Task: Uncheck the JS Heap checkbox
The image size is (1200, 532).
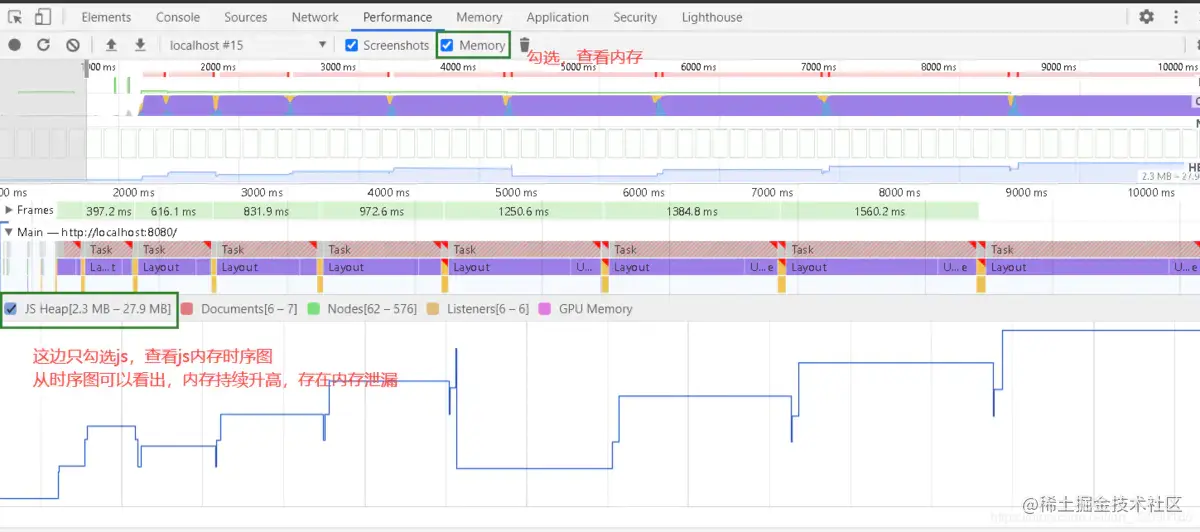Action: pos(11,309)
